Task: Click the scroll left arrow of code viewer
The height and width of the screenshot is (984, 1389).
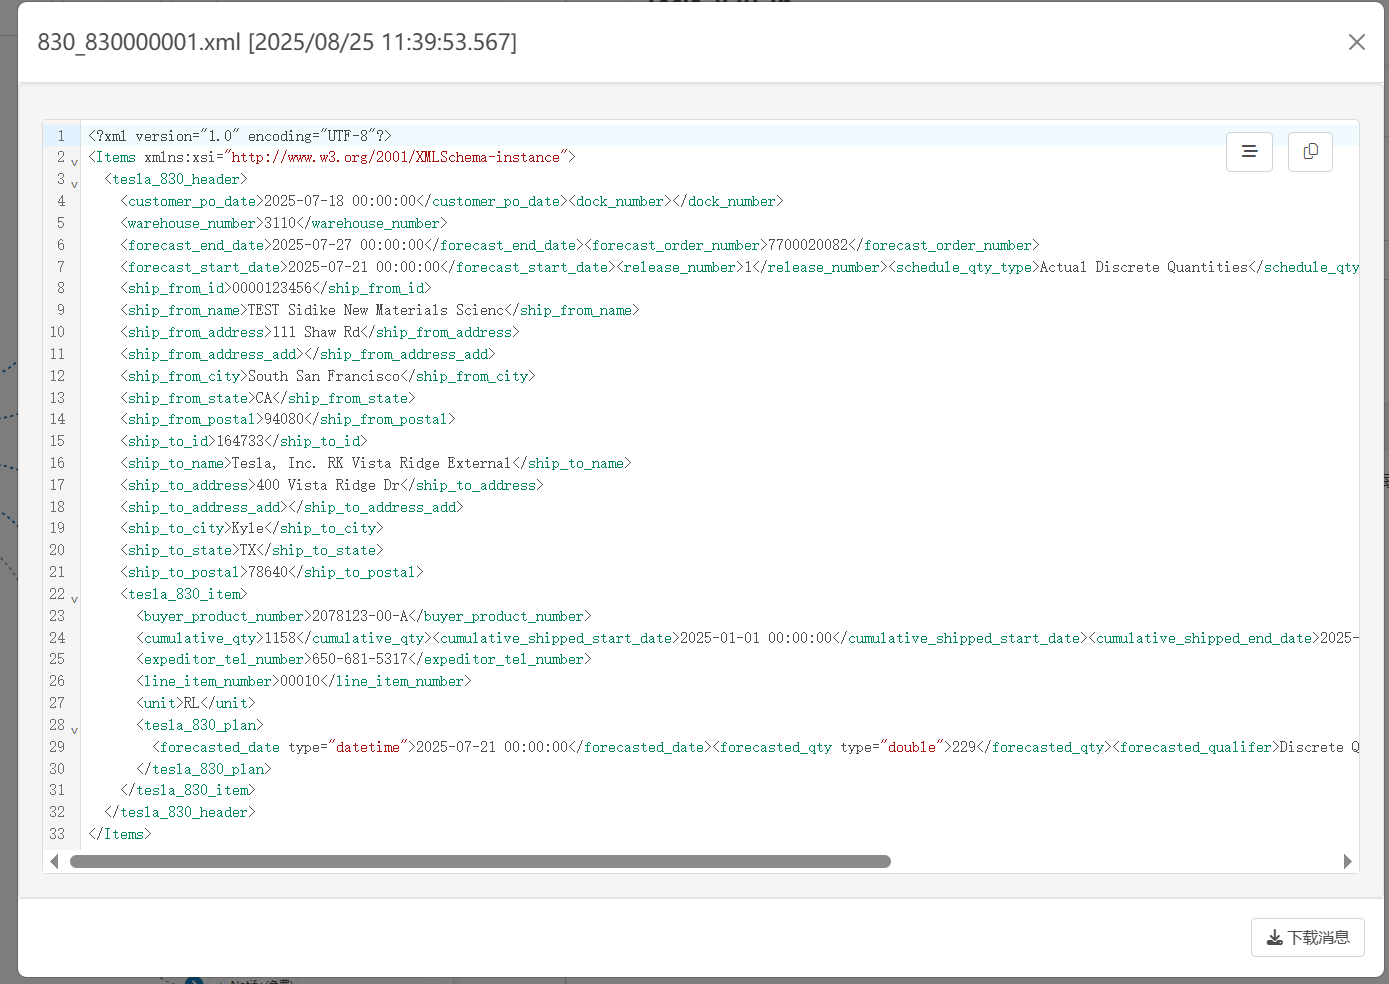Action: tap(54, 862)
